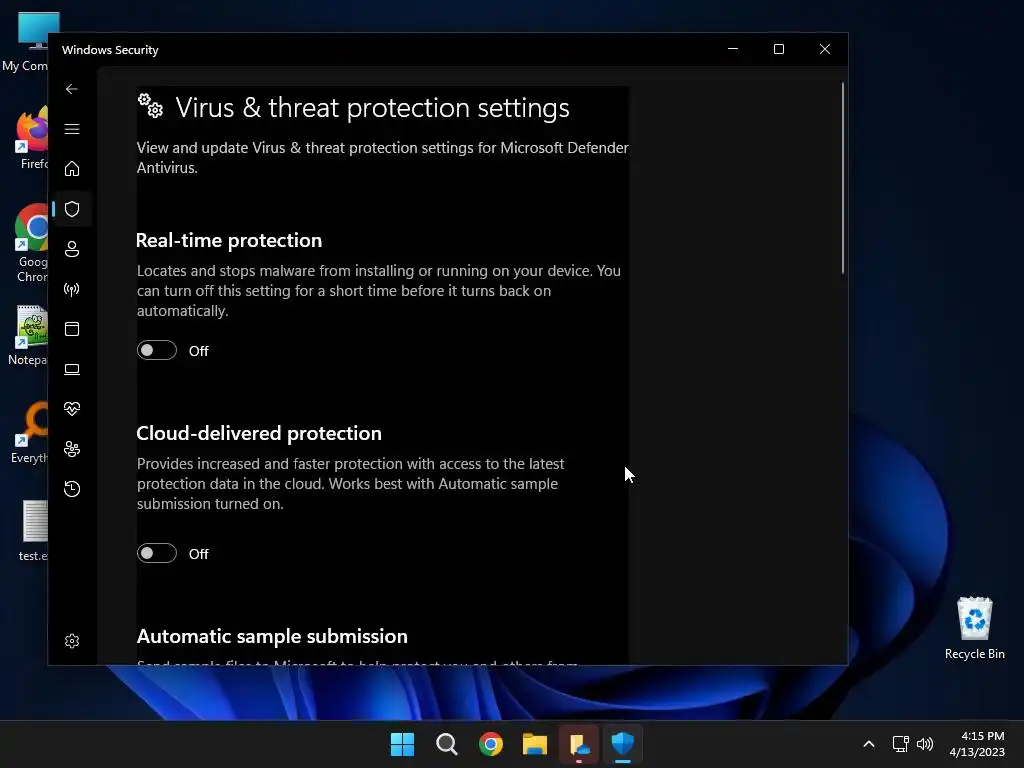Open taskbar Search

click(x=447, y=744)
